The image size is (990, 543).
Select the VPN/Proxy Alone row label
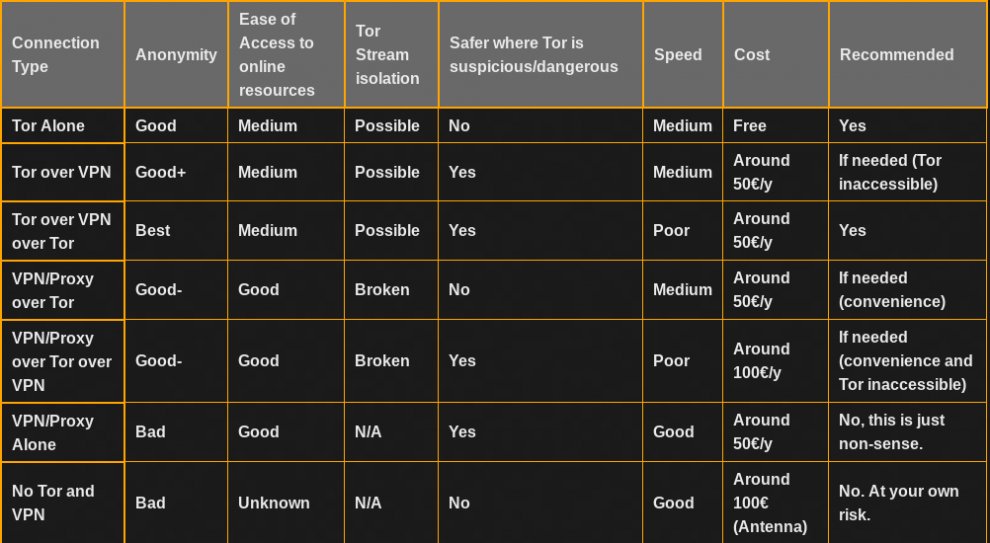click(x=63, y=433)
